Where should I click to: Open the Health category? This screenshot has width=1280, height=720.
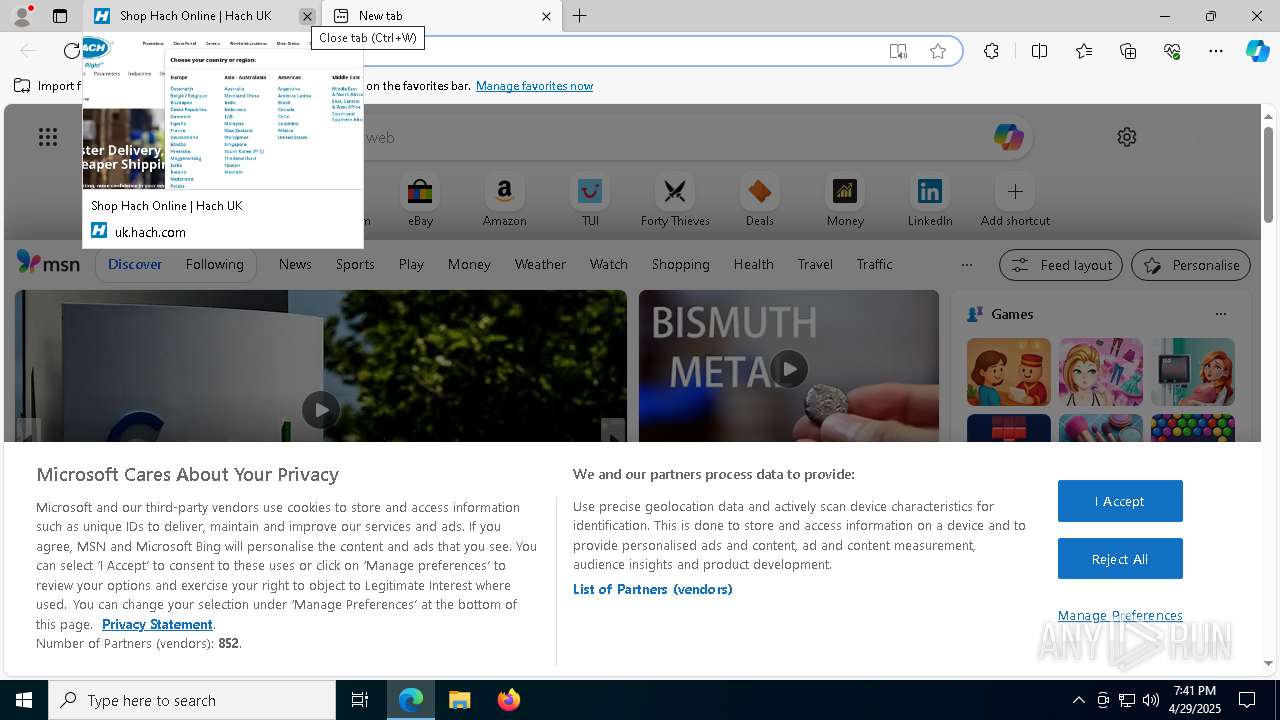(x=753, y=264)
